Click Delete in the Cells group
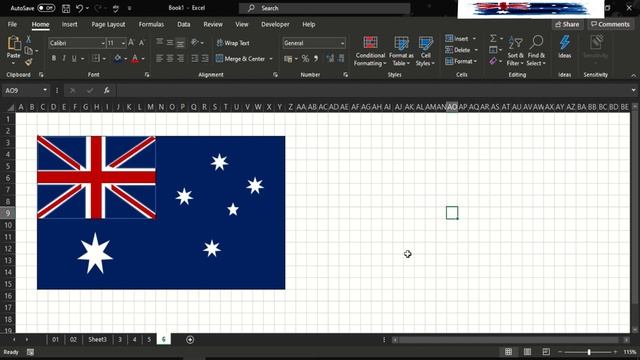Viewport: 640px width, 360px height. 461,50
